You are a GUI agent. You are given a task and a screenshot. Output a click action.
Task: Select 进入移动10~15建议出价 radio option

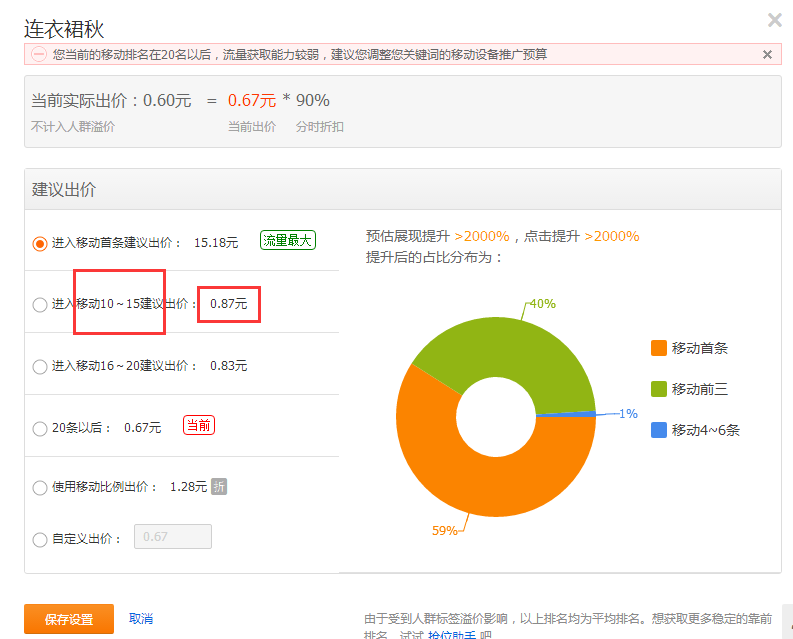[40, 305]
